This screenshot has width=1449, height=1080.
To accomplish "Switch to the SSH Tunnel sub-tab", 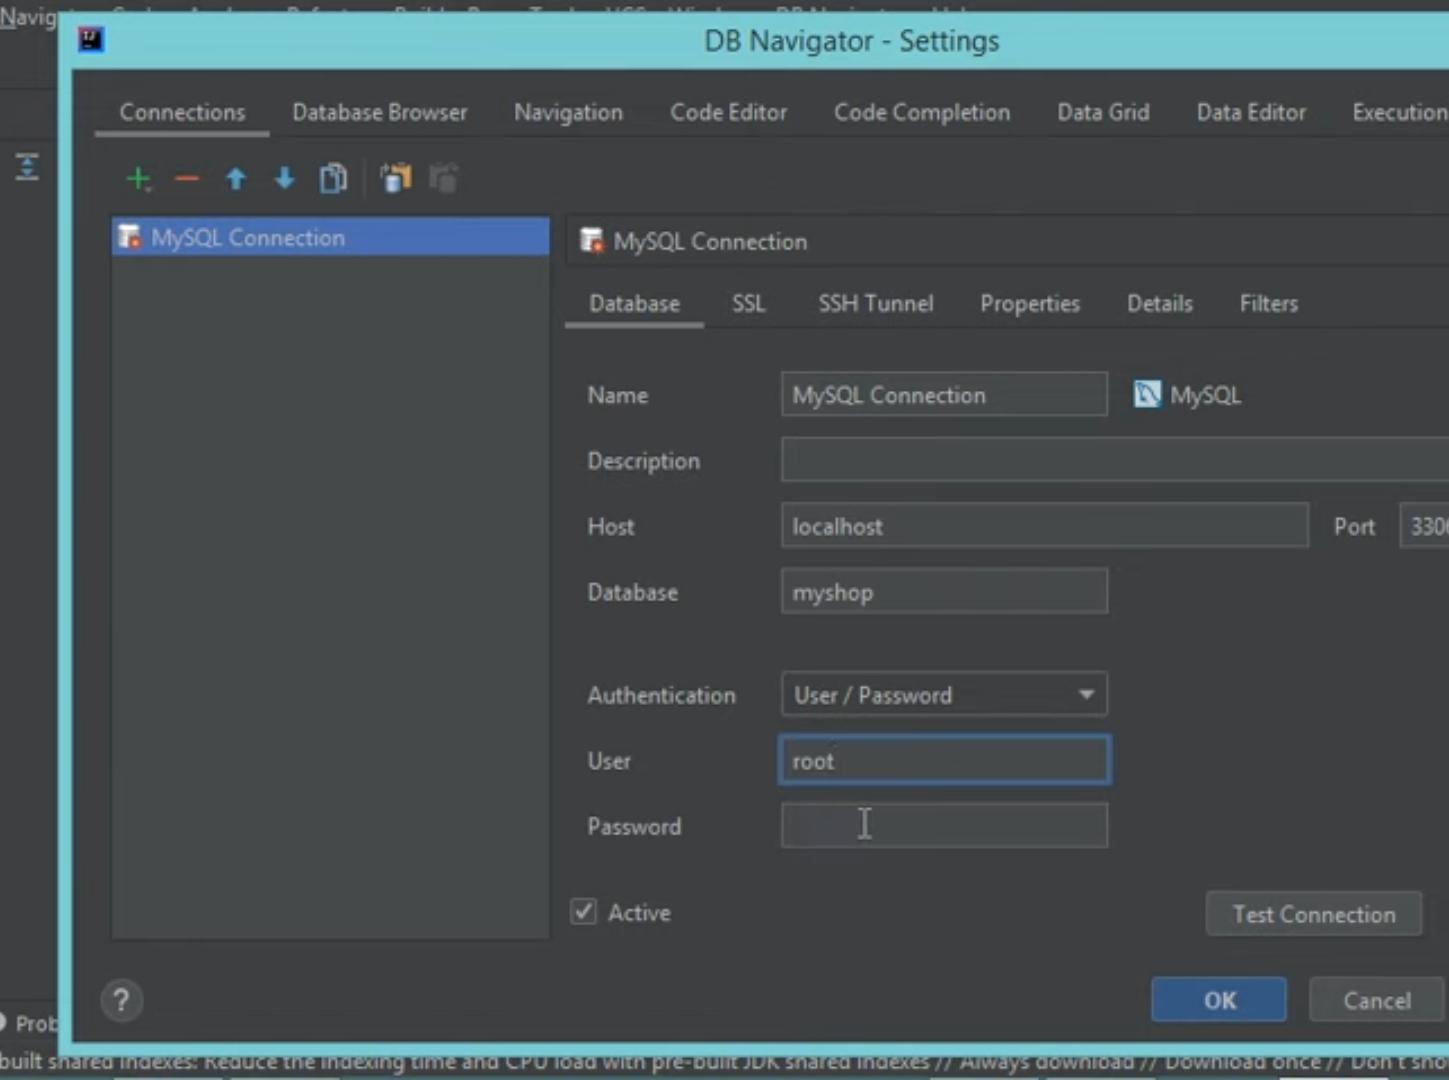I will pyautogui.click(x=876, y=303).
